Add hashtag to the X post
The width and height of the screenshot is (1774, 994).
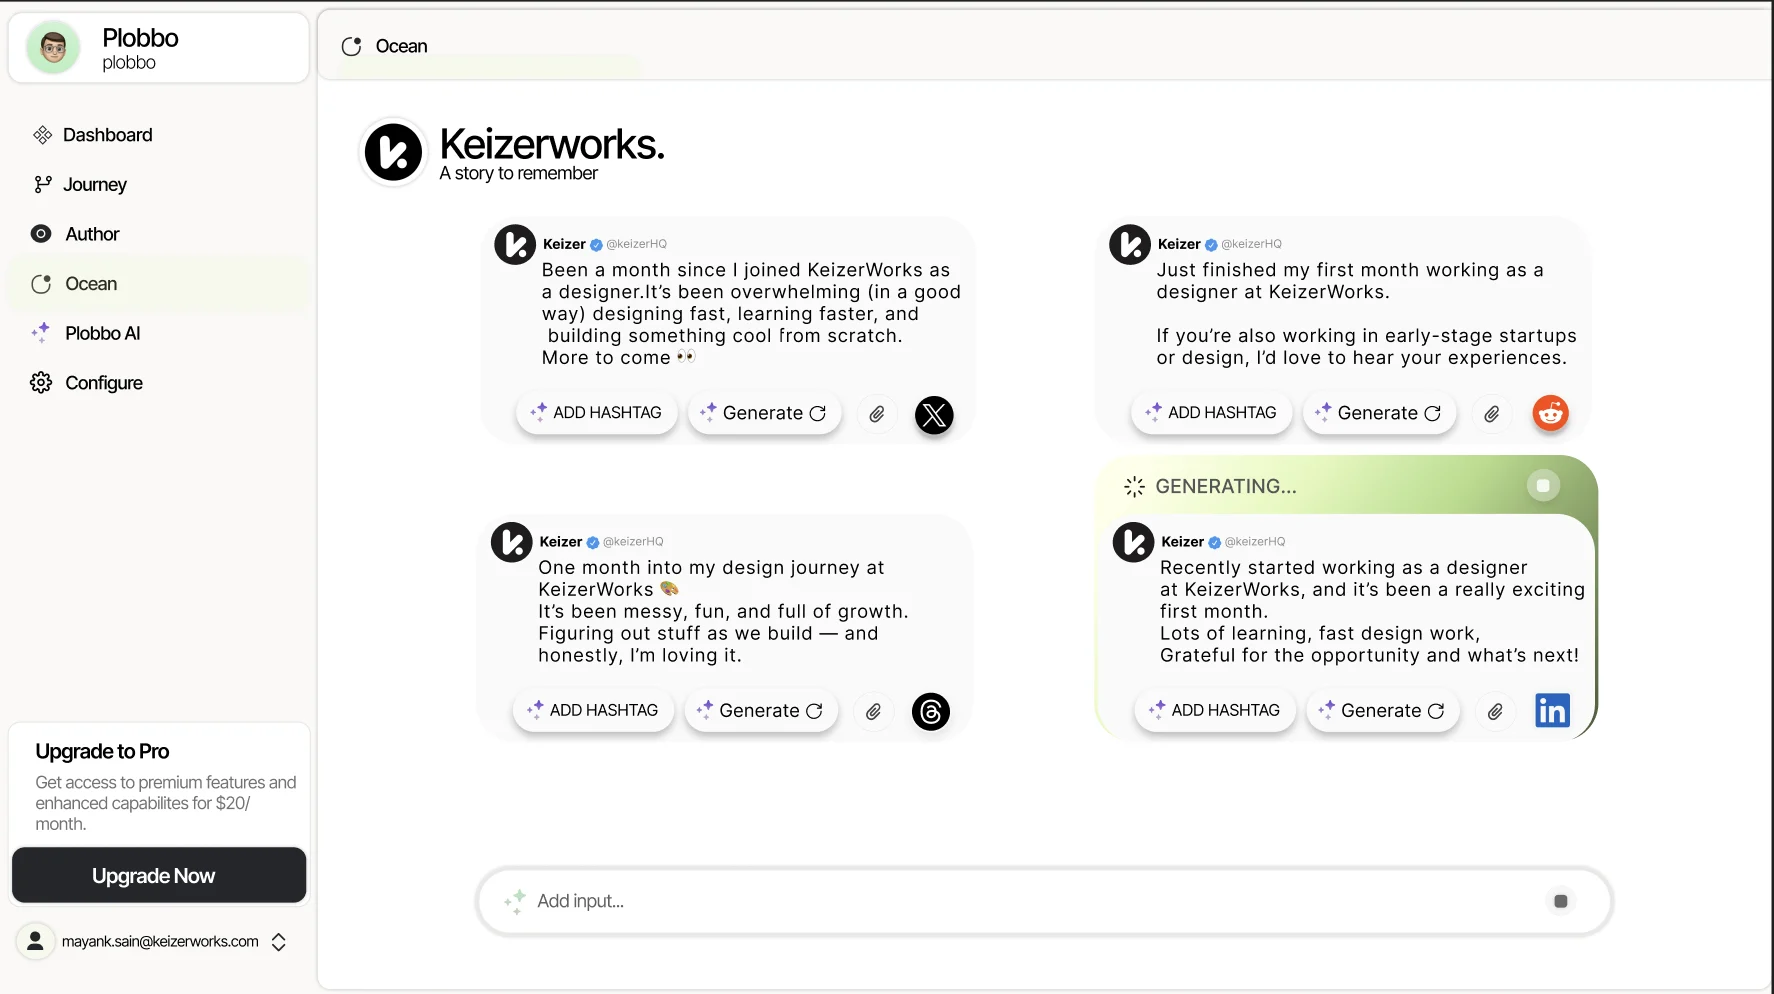pyautogui.click(x=597, y=413)
